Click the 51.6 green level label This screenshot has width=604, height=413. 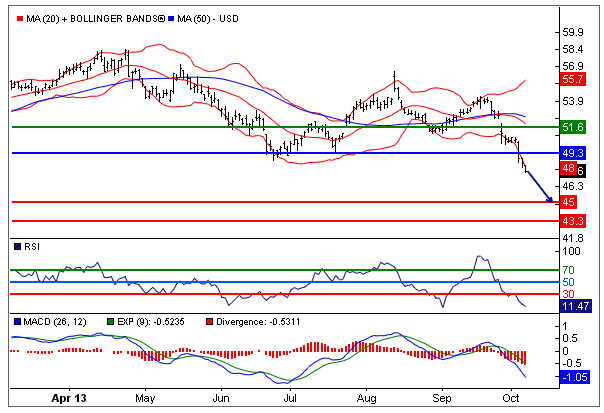(x=573, y=127)
